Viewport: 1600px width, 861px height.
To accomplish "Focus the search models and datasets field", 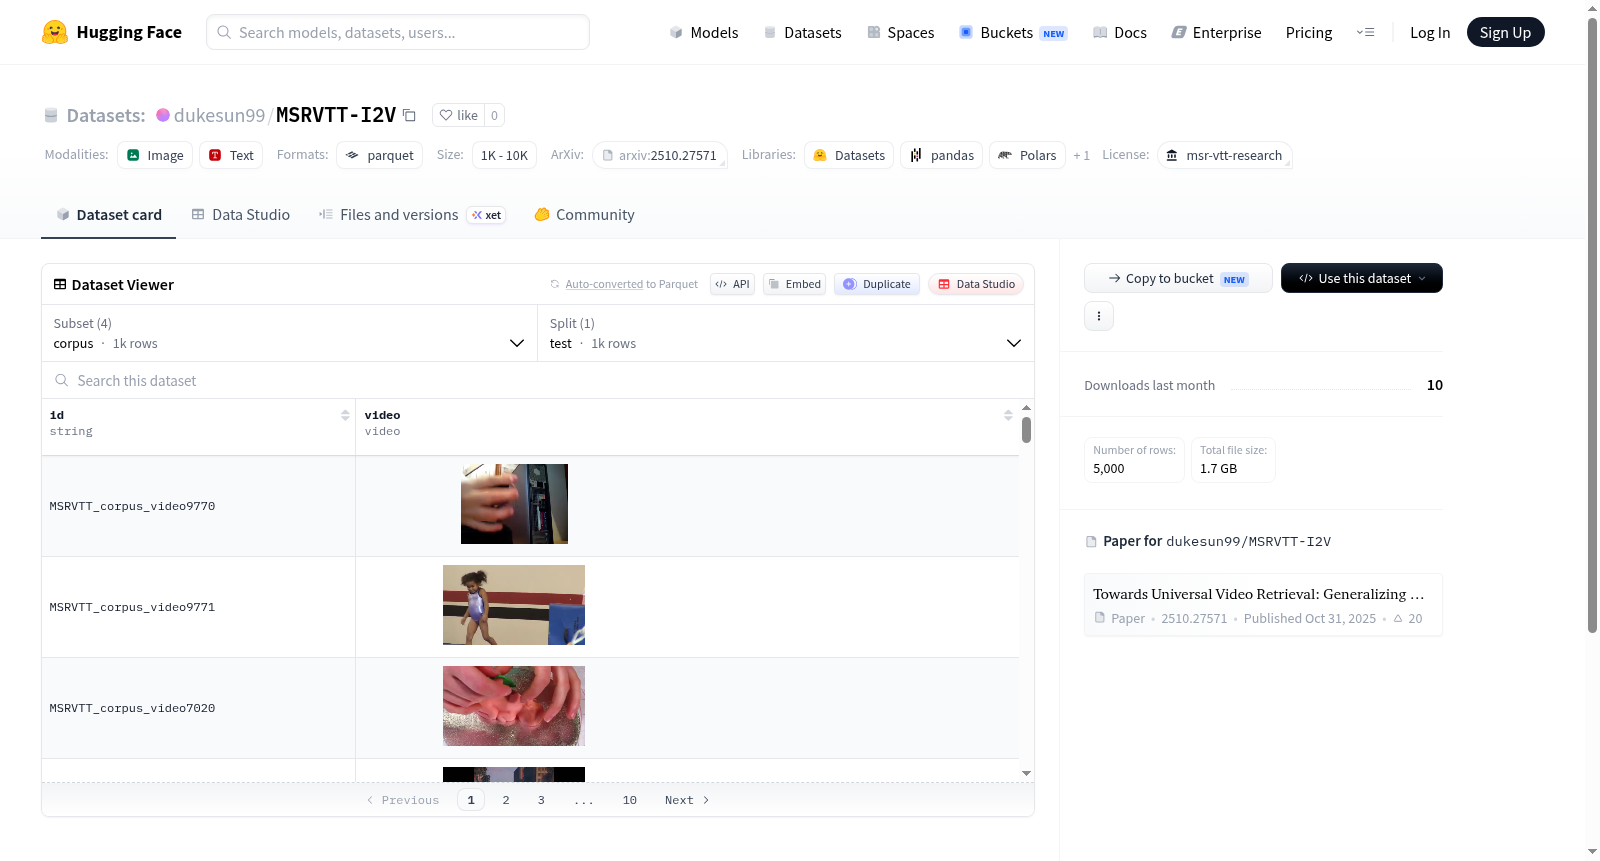I will point(398,32).
